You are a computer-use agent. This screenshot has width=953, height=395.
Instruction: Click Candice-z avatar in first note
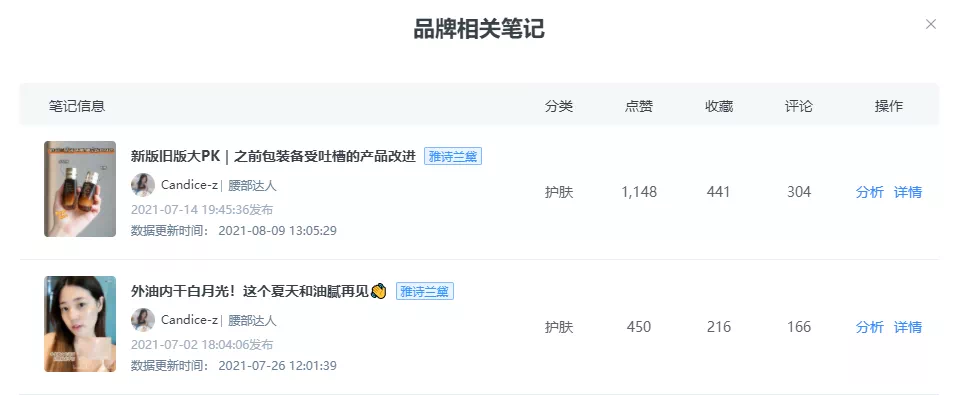(143, 185)
